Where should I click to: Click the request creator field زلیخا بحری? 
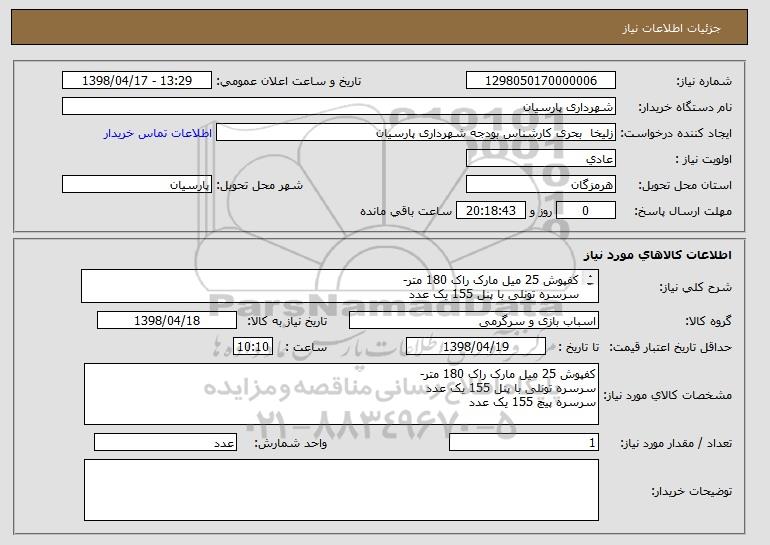(416, 133)
